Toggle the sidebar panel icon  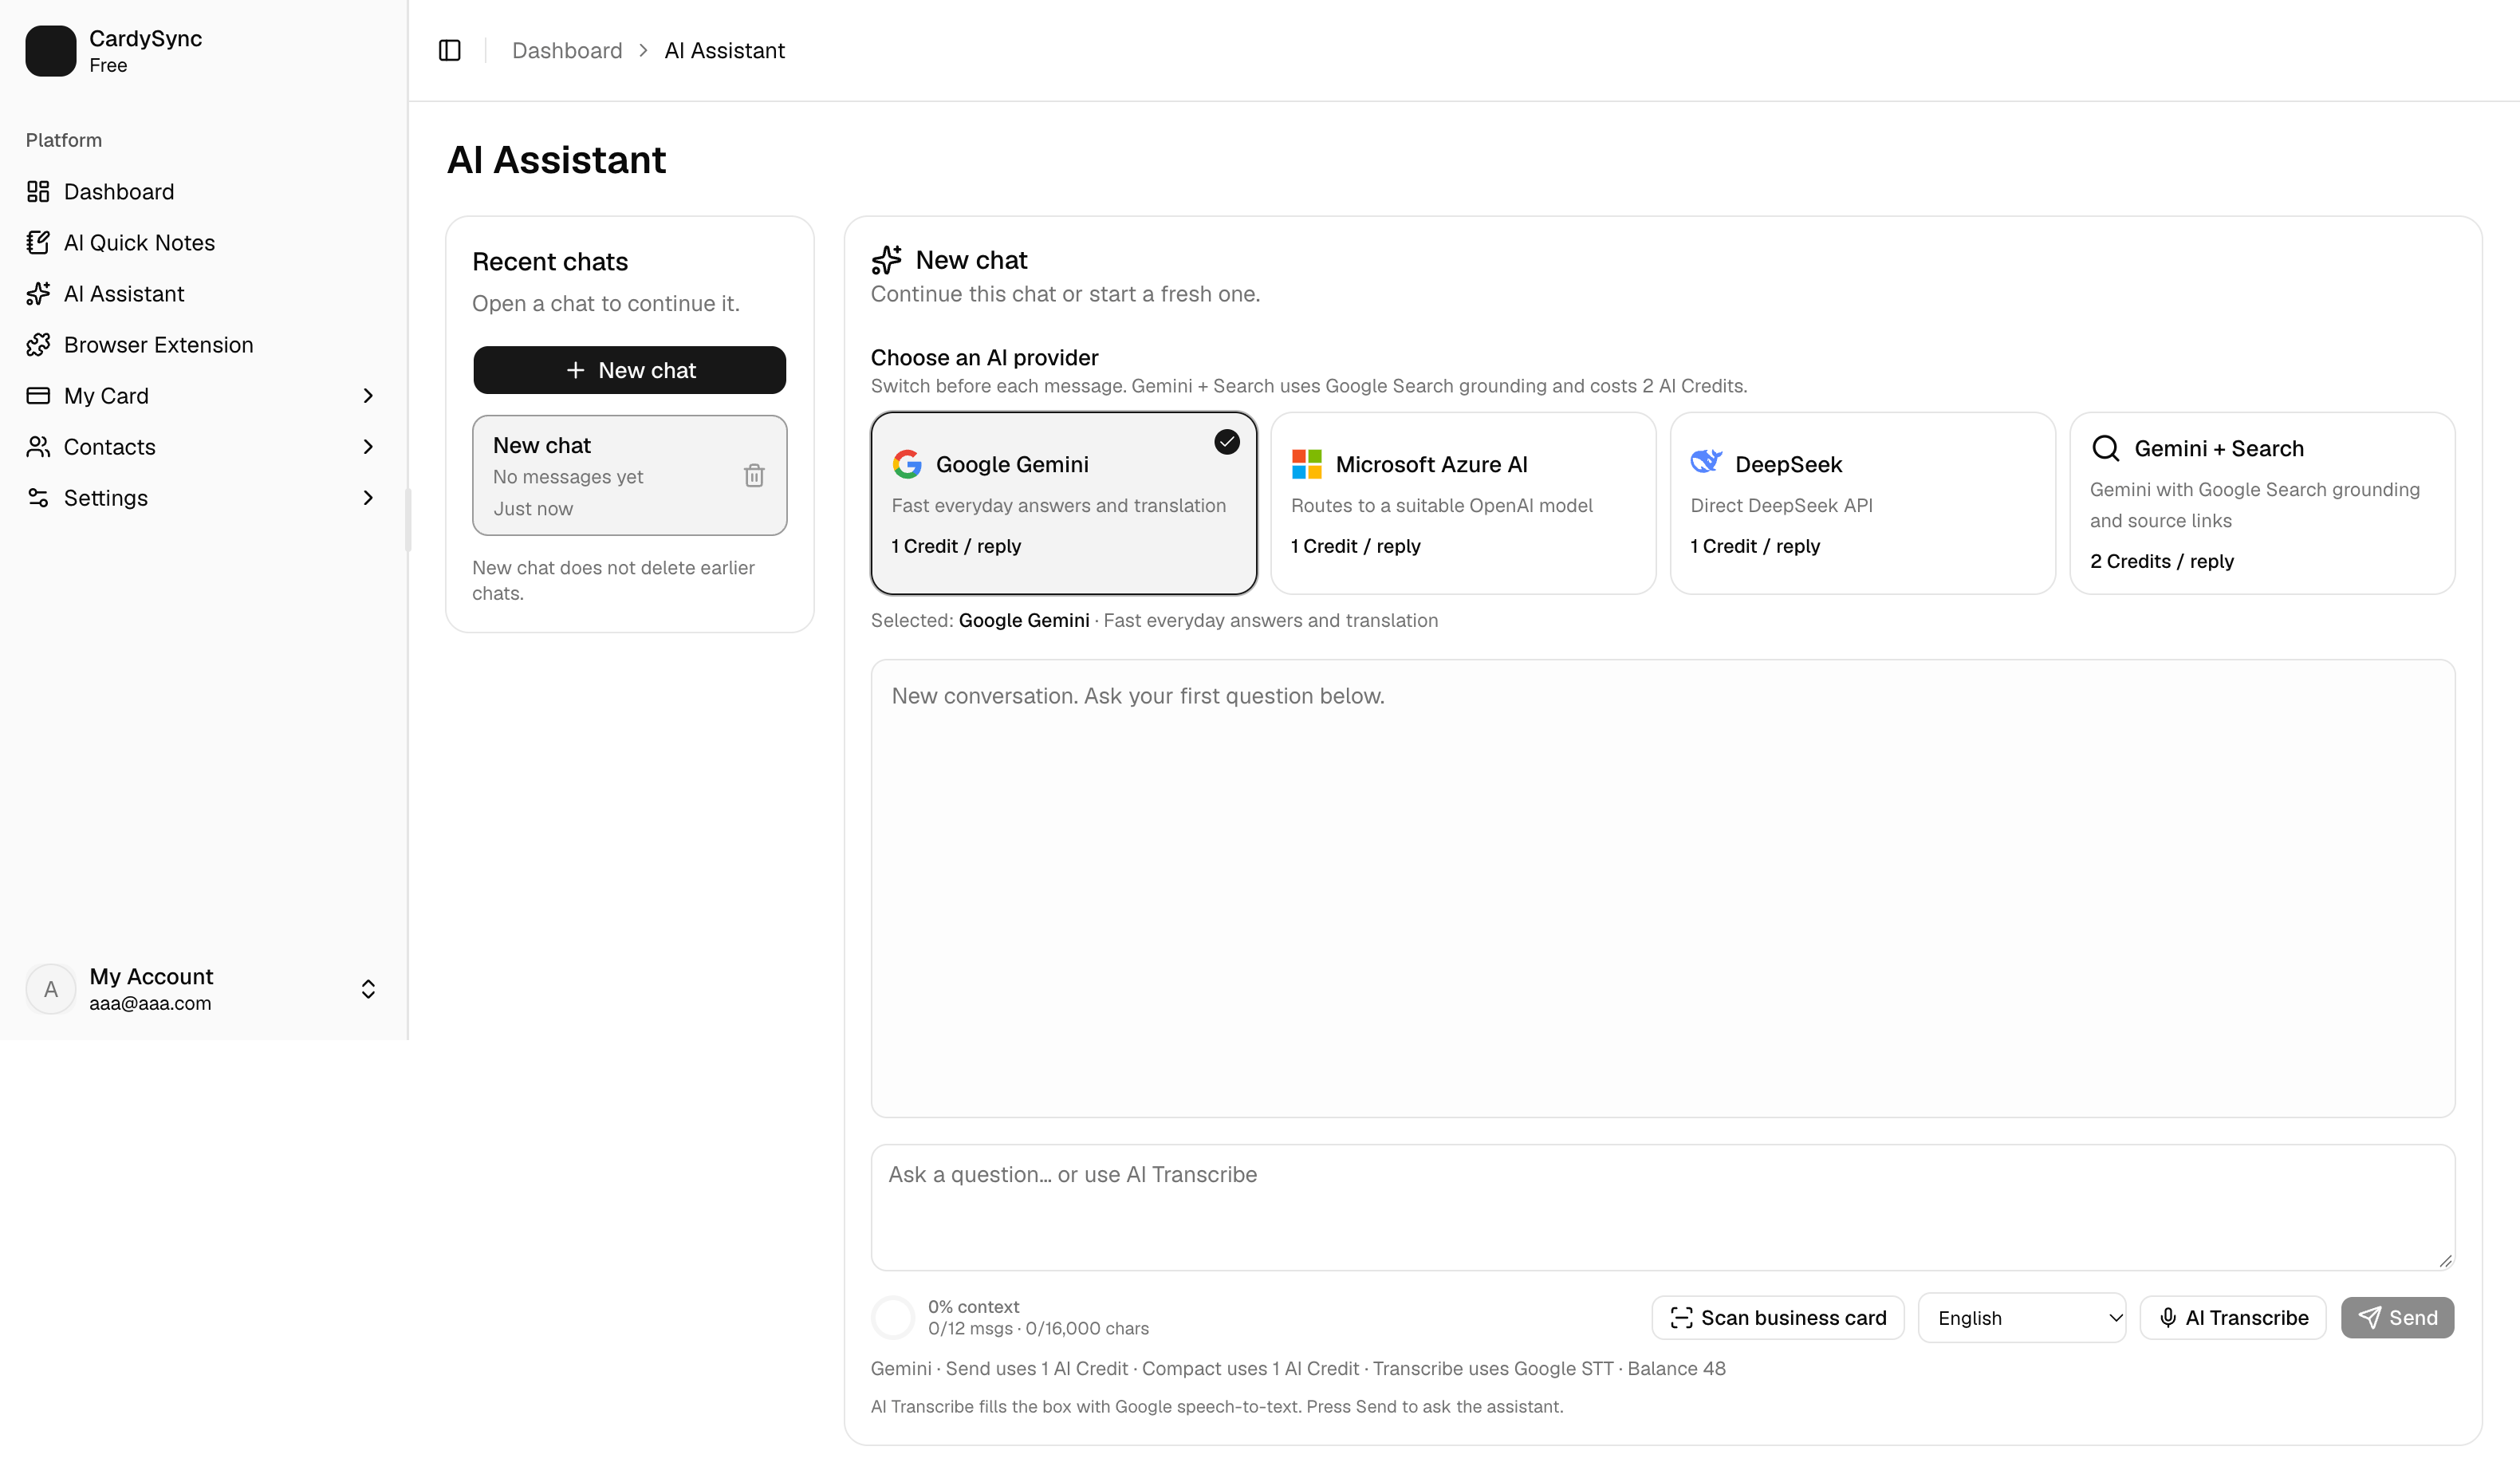pyautogui.click(x=450, y=50)
